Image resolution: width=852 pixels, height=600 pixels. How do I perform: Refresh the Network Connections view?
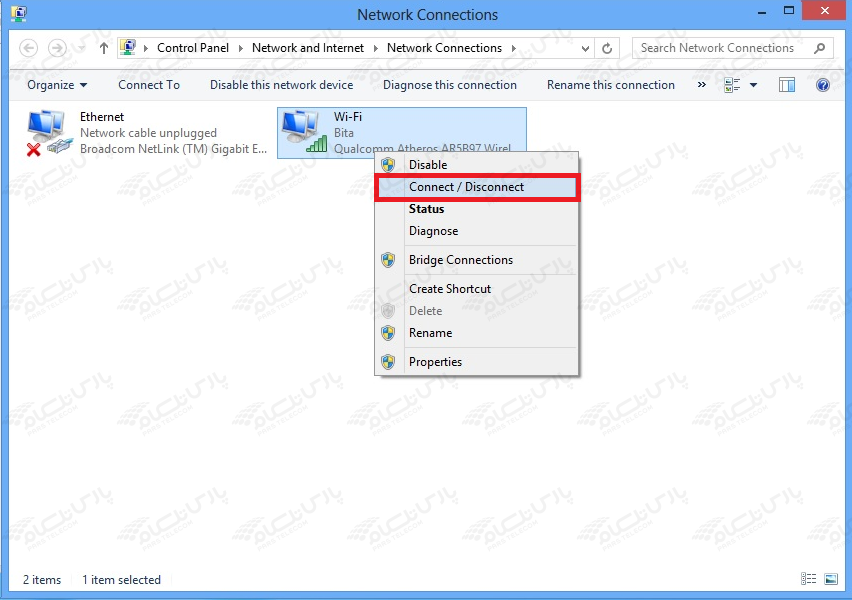[607, 48]
